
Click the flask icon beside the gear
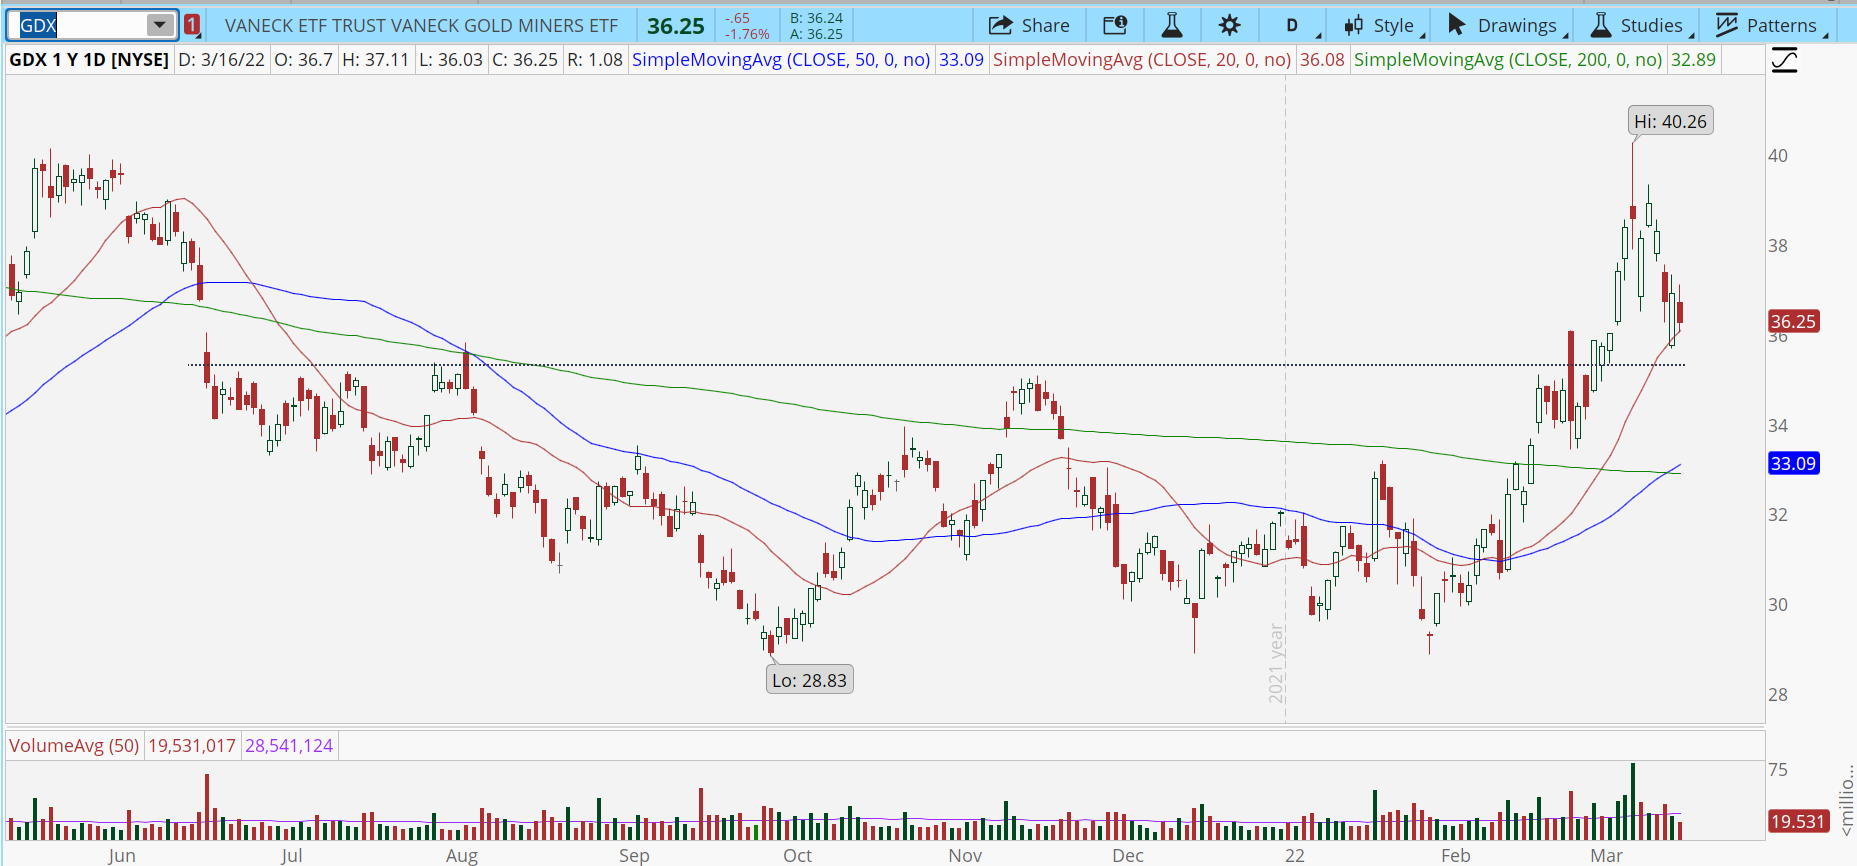point(1172,25)
